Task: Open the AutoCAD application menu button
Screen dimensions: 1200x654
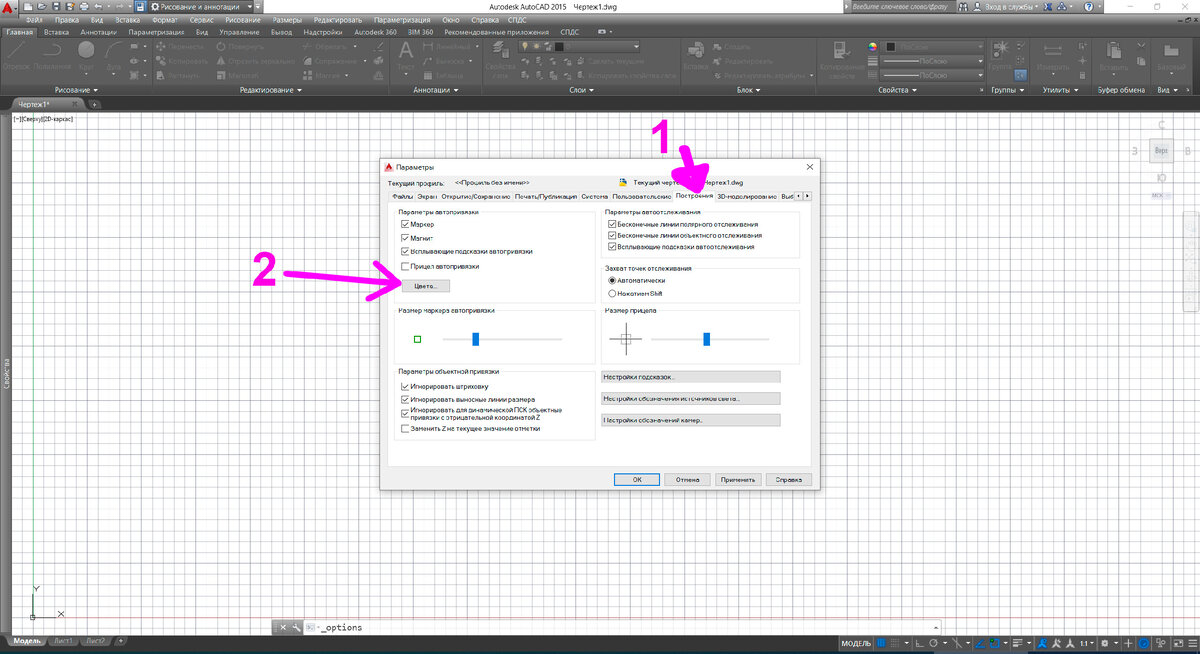Action: pos(10,7)
